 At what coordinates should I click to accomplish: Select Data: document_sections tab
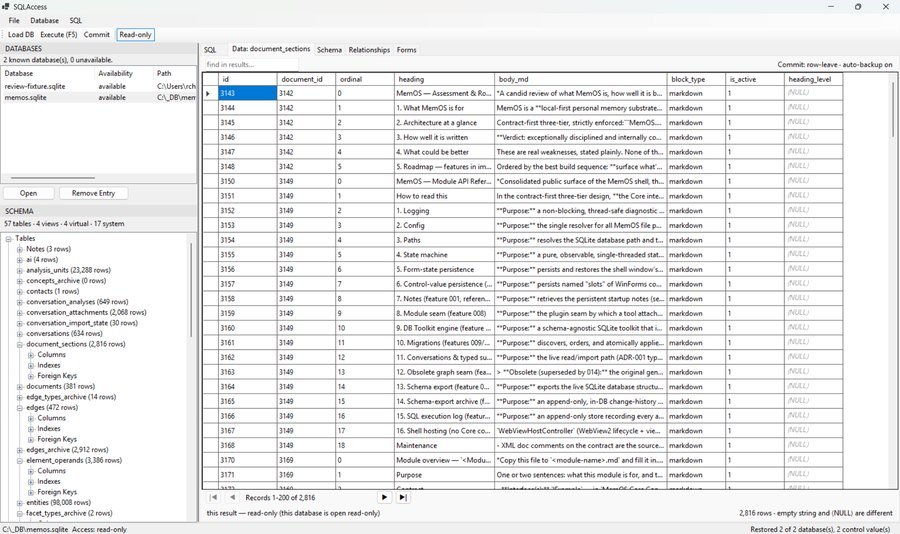tap(271, 49)
